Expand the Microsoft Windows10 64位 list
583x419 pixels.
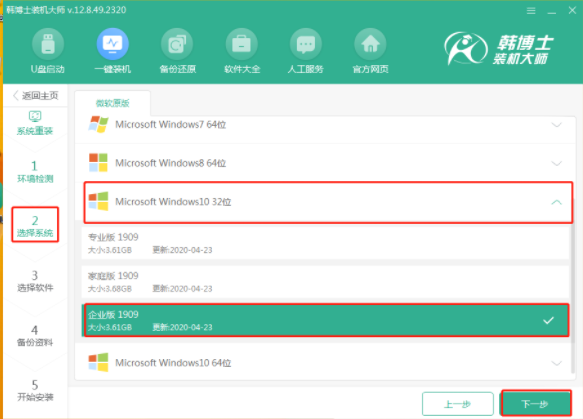(325, 363)
